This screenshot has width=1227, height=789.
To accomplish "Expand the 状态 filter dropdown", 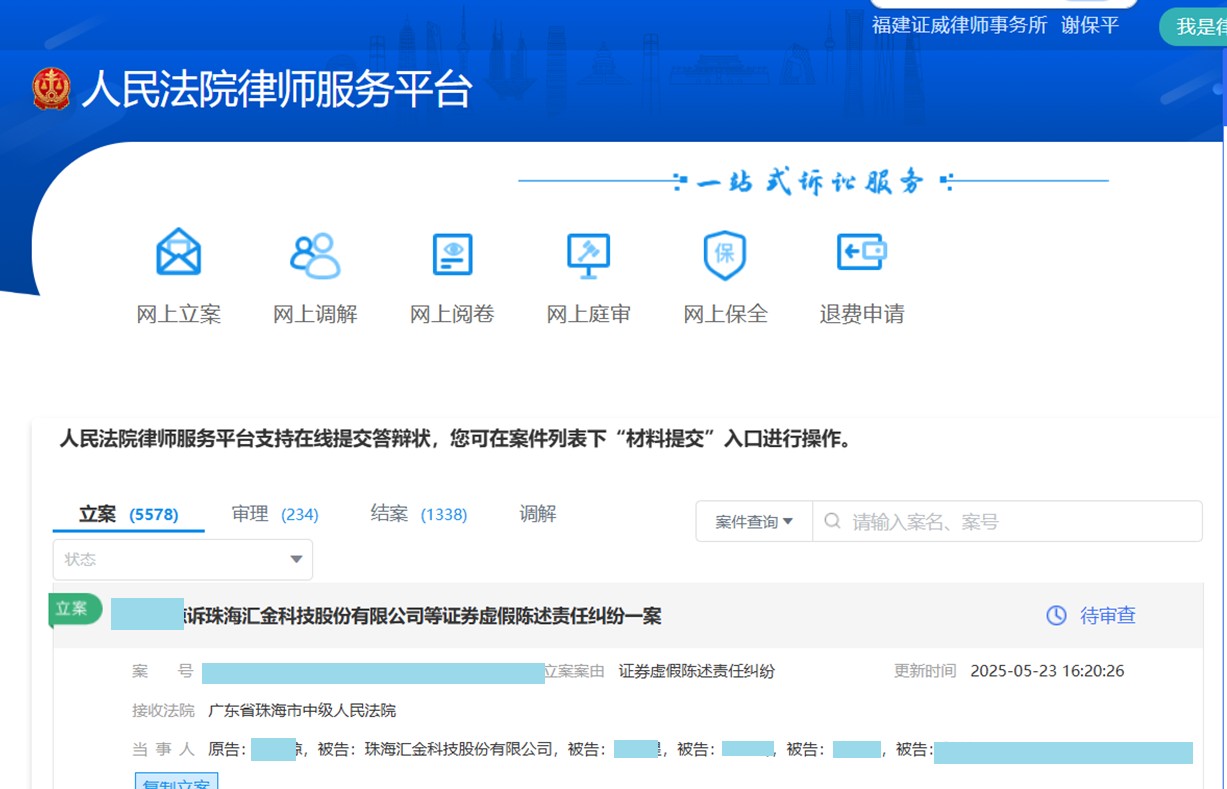I will (x=183, y=559).
